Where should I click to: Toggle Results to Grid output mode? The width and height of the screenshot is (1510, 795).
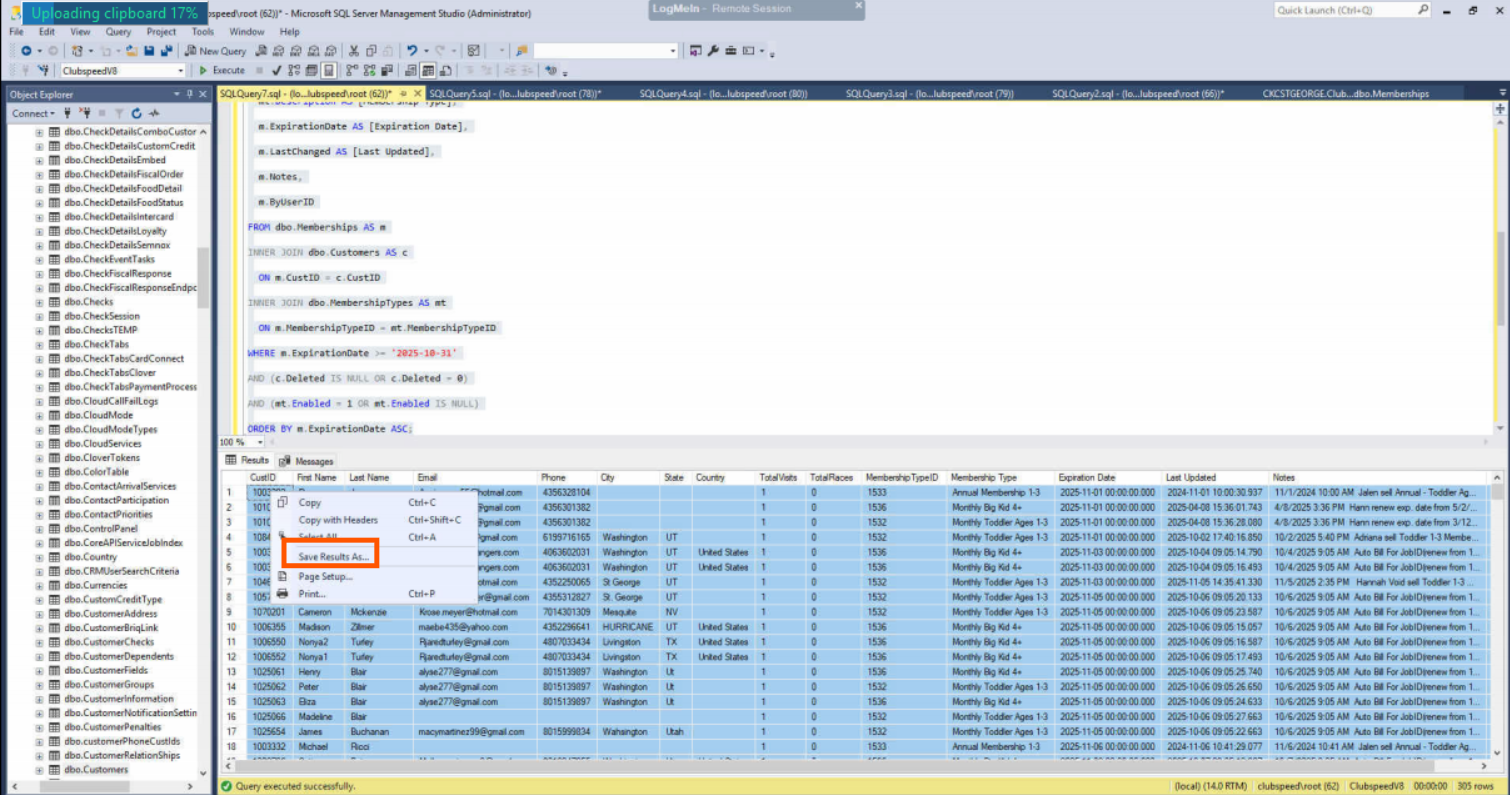coord(428,71)
